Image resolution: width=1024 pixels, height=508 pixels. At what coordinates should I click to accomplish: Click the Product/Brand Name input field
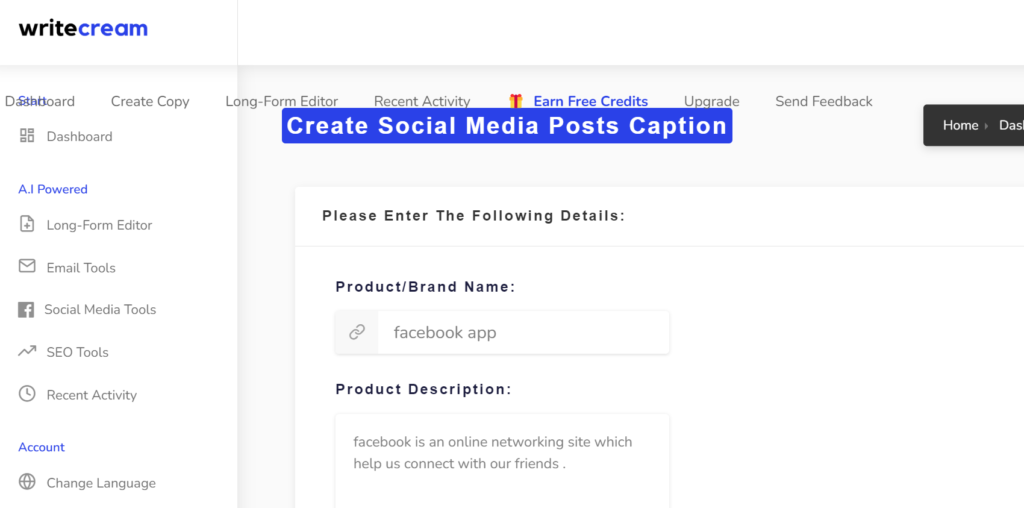(522, 332)
